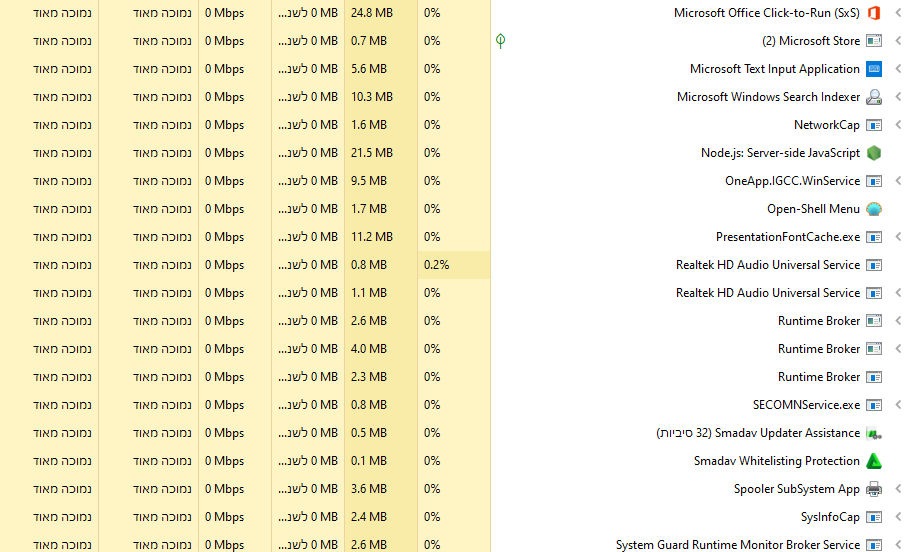Image resolution: width=910 pixels, height=552 pixels.
Task: Click the Microsoft Office Click-to-Run icon
Action: click(x=873, y=13)
